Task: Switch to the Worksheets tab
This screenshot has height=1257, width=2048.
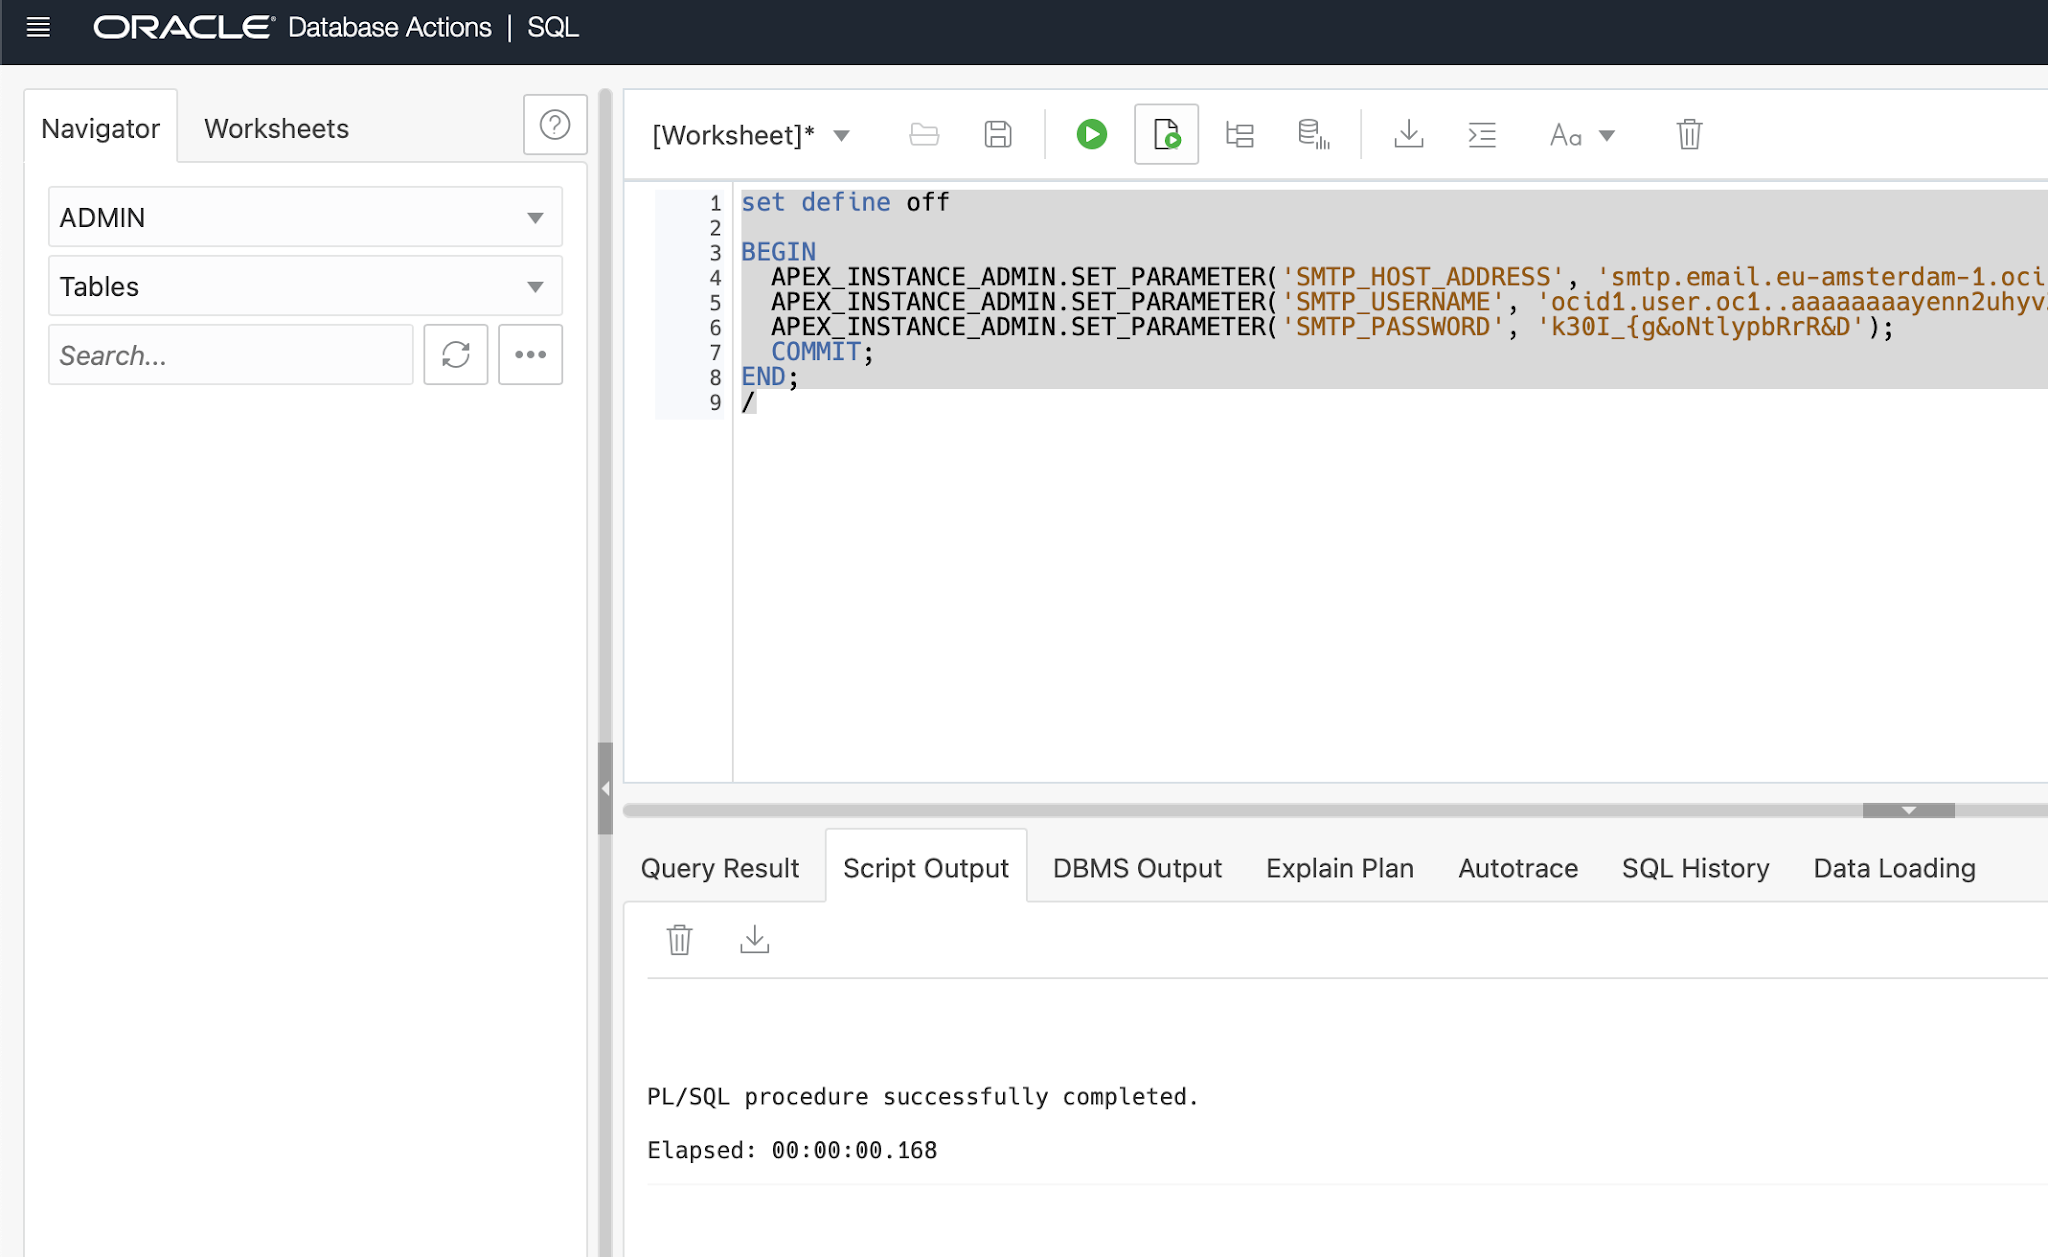Action: click(x=276, y=128)
